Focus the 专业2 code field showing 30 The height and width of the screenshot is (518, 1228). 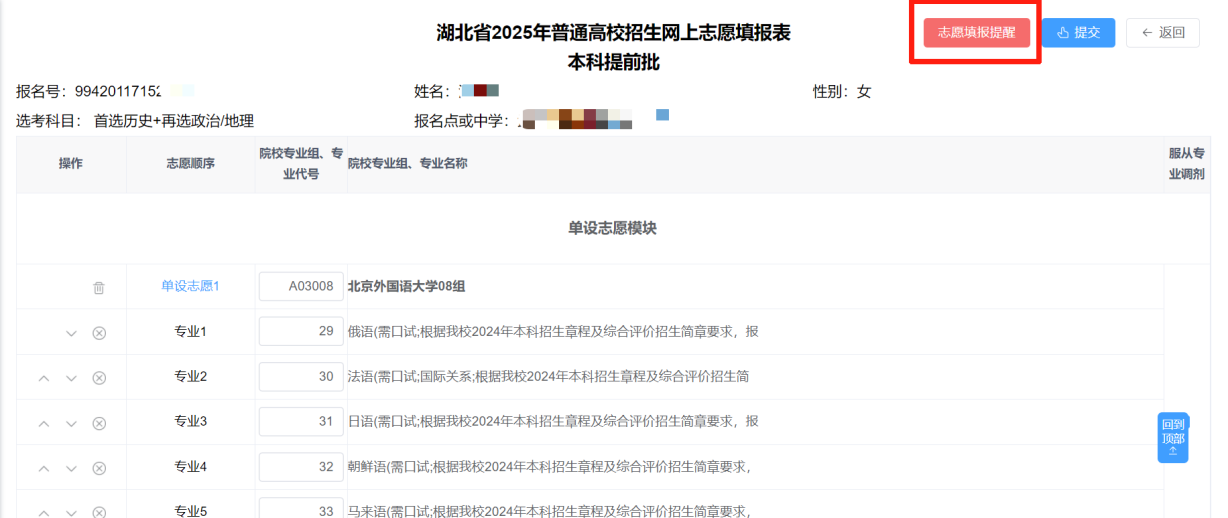click(x=301, y=376)
